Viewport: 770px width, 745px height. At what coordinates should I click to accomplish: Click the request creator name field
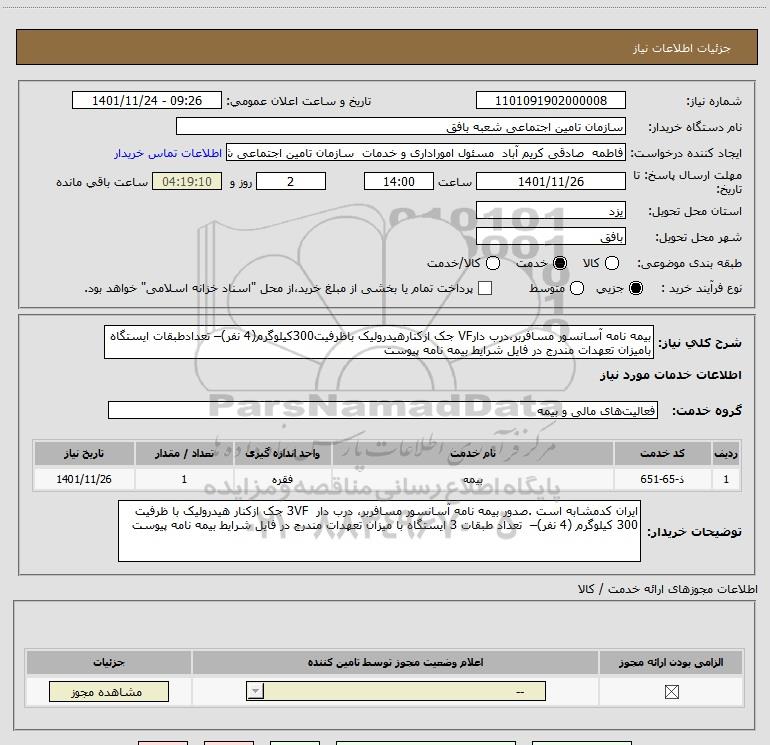(426, 153)
